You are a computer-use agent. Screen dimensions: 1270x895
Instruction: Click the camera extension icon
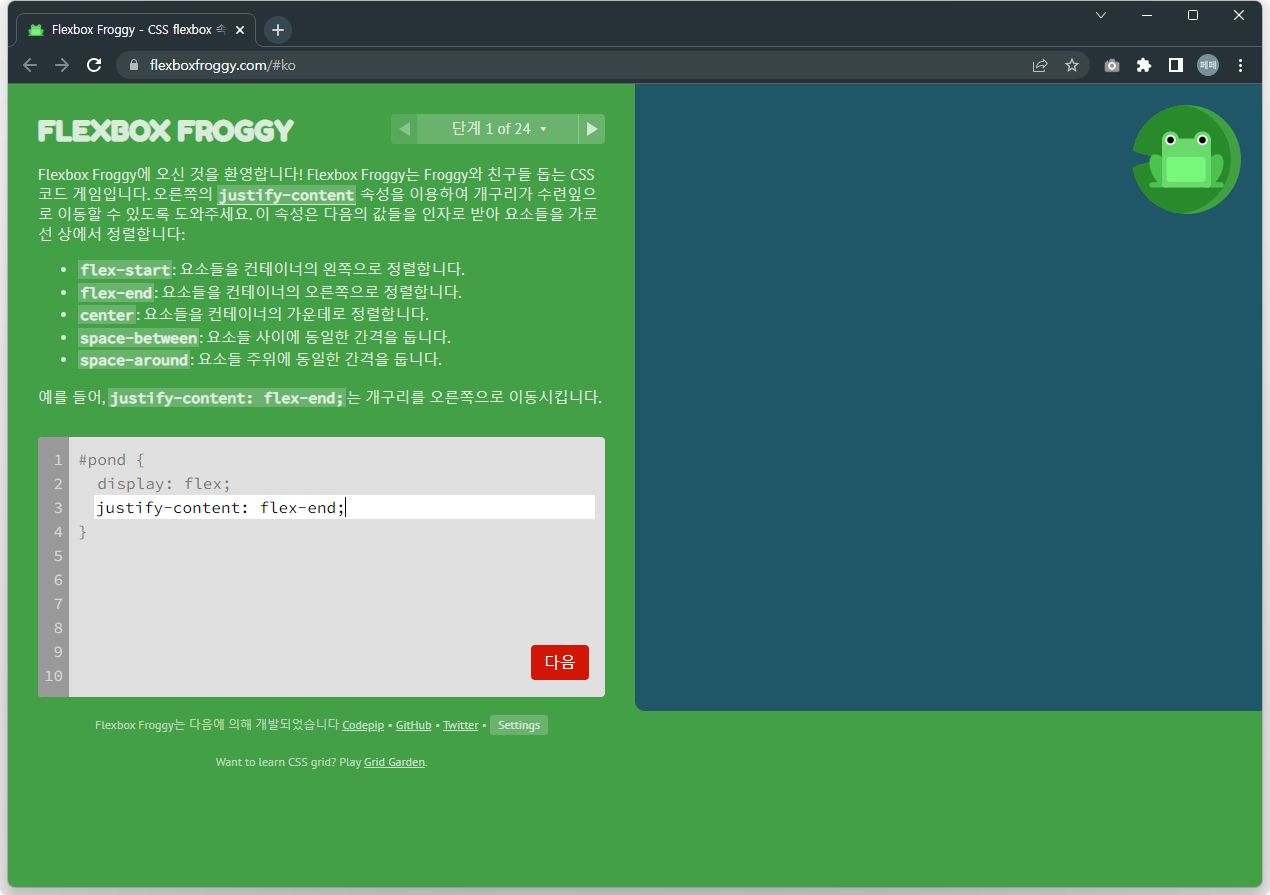click(1112, 65)
